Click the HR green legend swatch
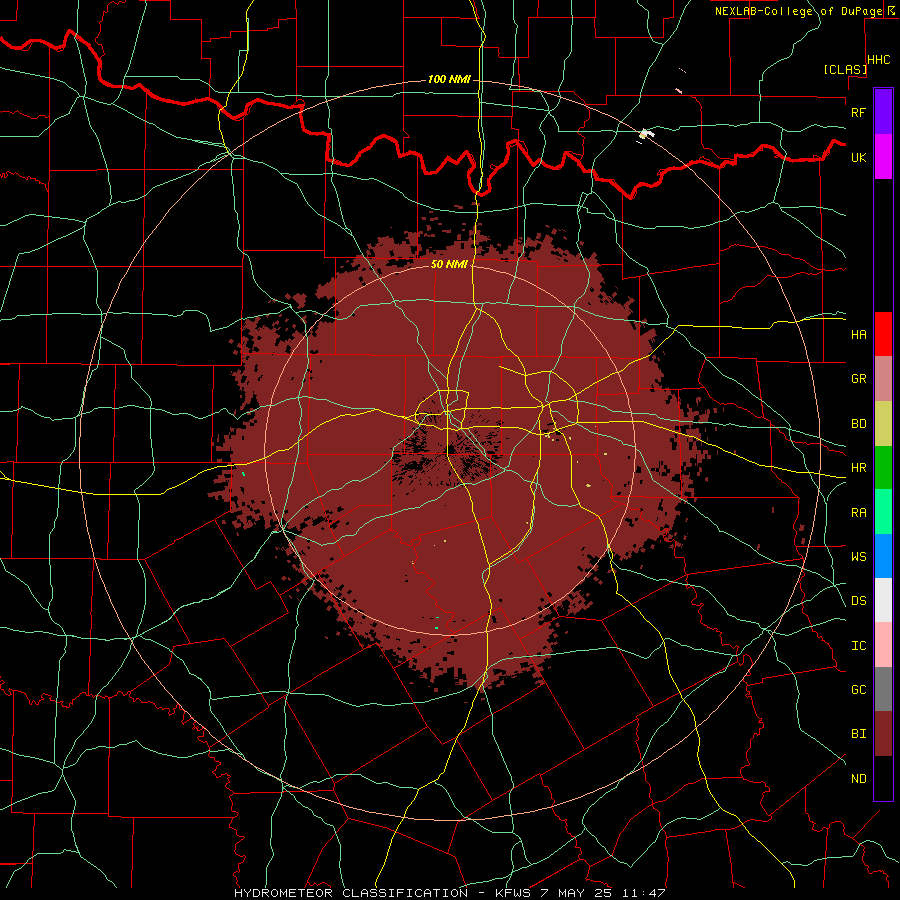Image resolution: width=900 pixels, height=900 pixels. coord(883,468)
